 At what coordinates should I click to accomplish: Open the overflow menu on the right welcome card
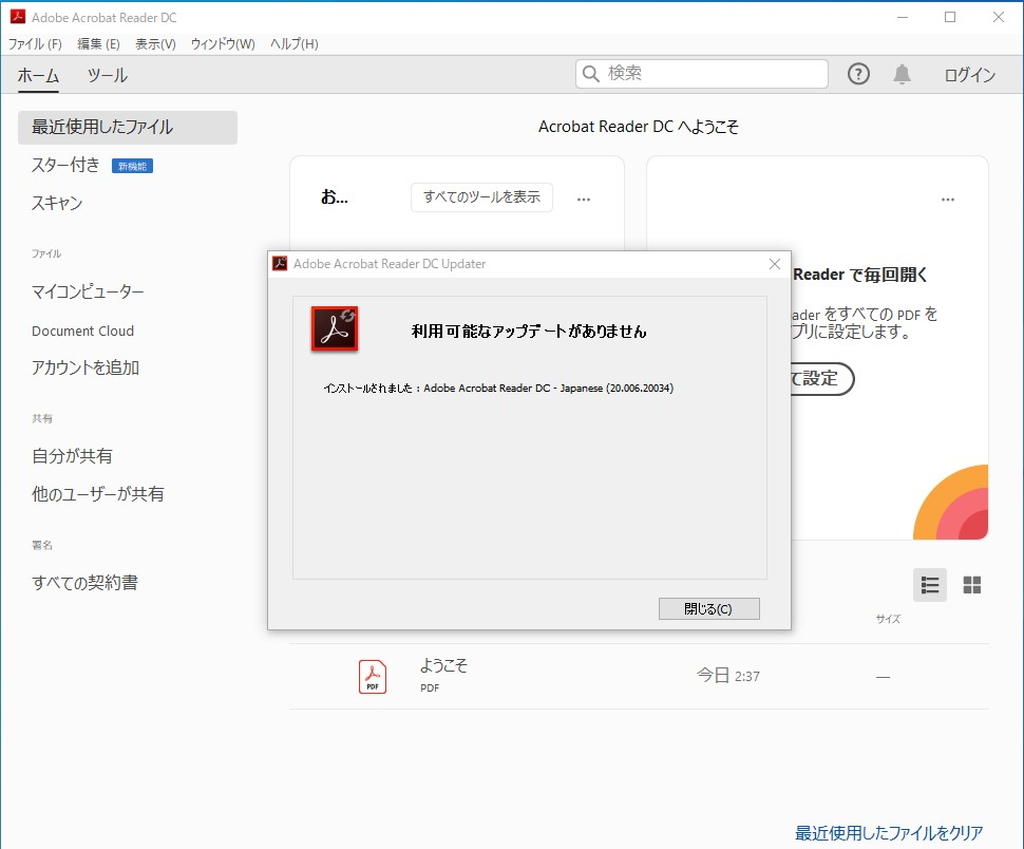click(x=947, y=199)
